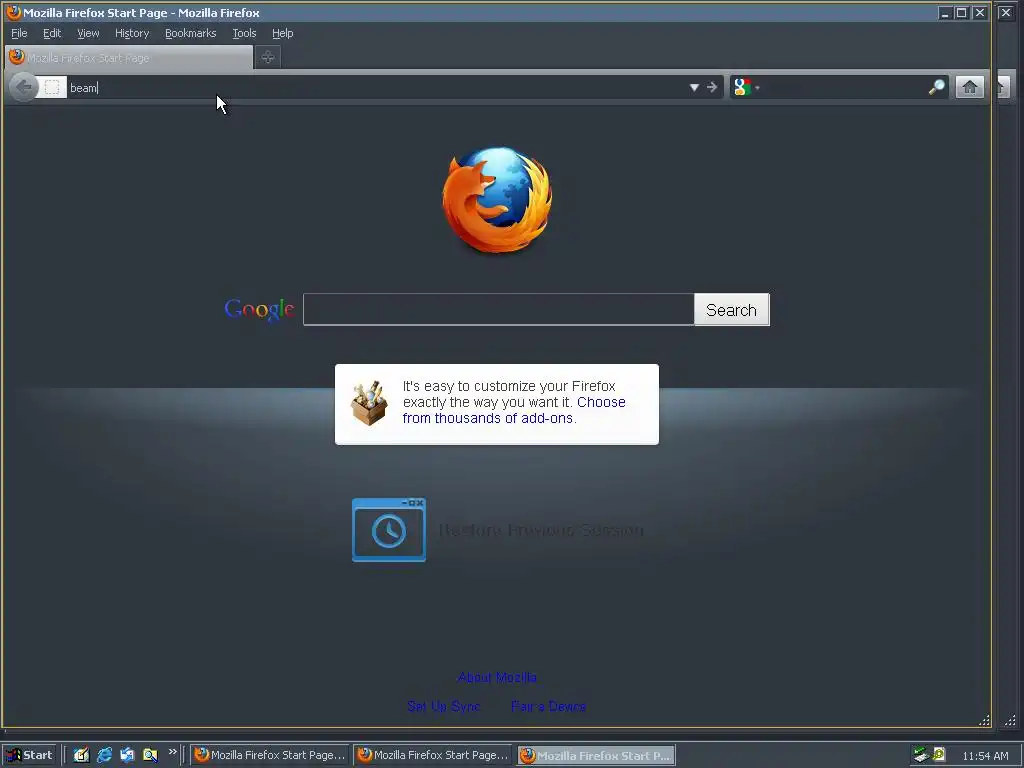
Task: Click Restore Previous Session text
Action: tap(541, 530)
